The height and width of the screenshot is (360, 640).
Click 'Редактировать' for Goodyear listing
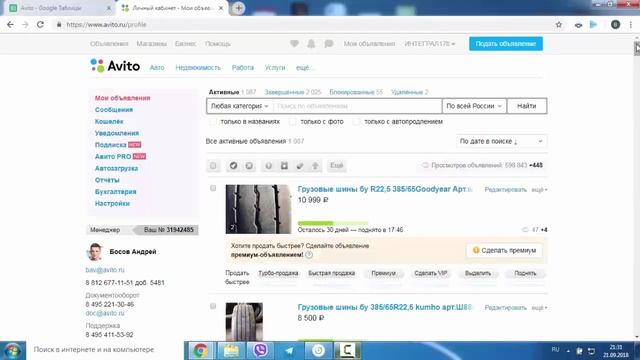pyautogui.click(x=505, y=190)
